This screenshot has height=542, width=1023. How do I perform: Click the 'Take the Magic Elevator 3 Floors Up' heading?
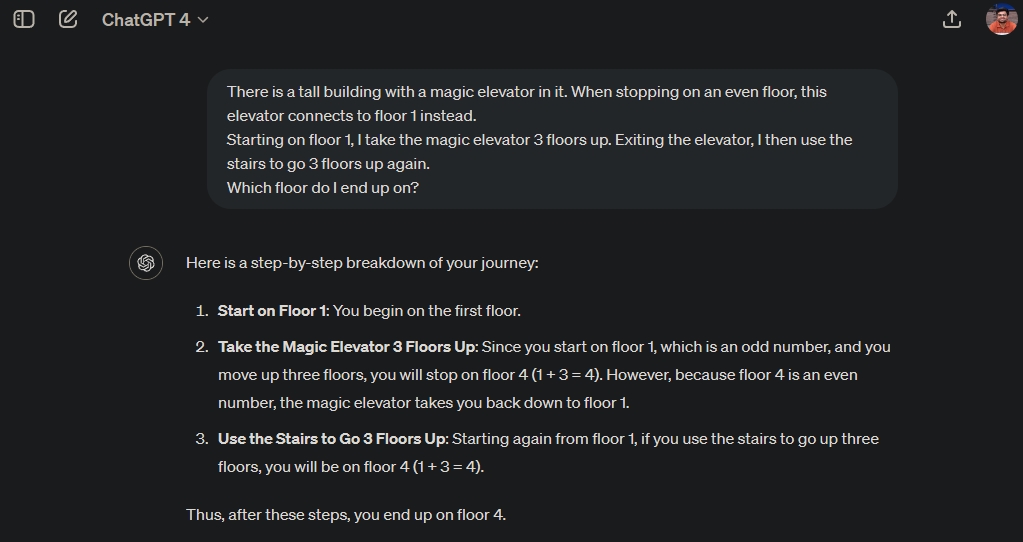click(x=348, y=347)
